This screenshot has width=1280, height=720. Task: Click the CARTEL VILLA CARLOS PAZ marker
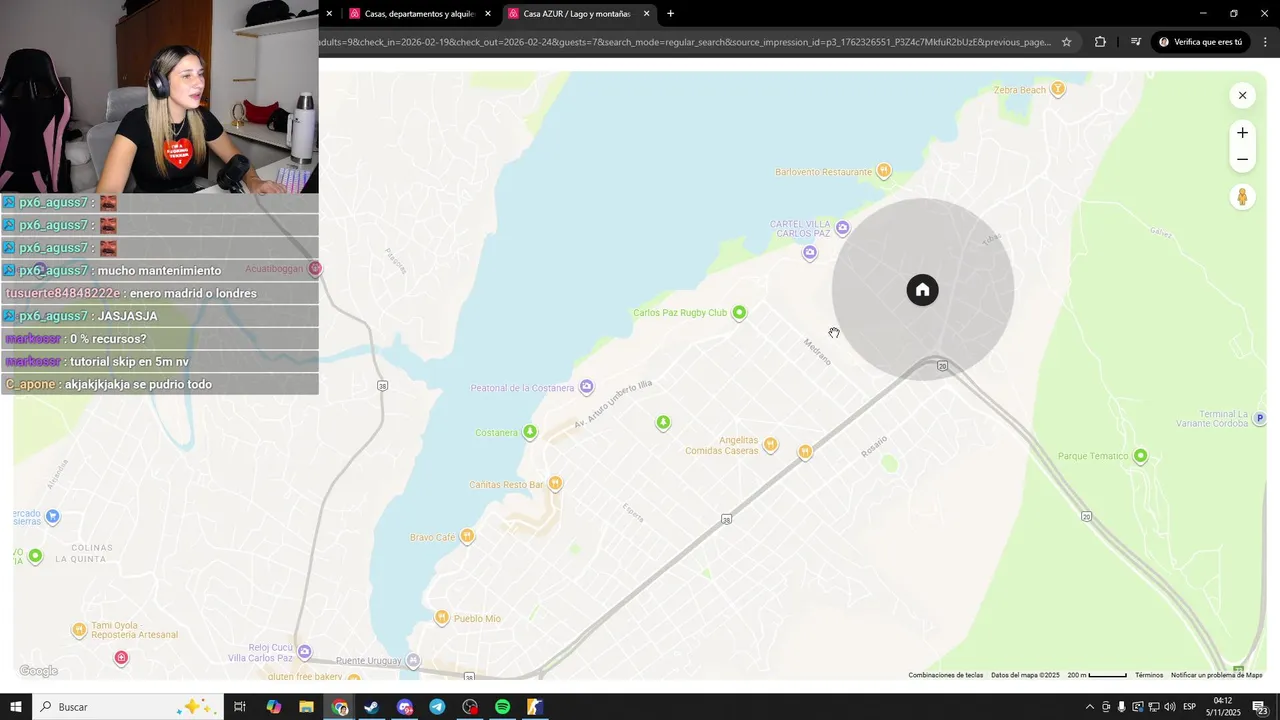coord(842,228)
